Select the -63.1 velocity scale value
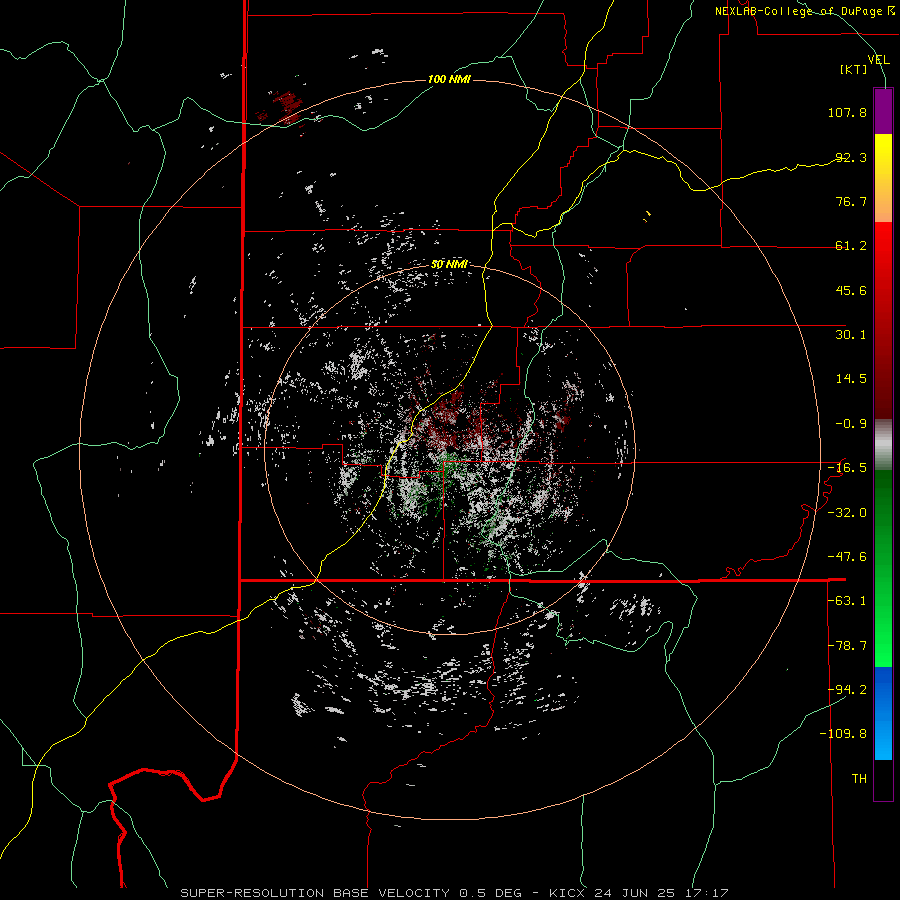Image resolution: width=900 pixels, height=900 pixels. (x=847, y=601)
